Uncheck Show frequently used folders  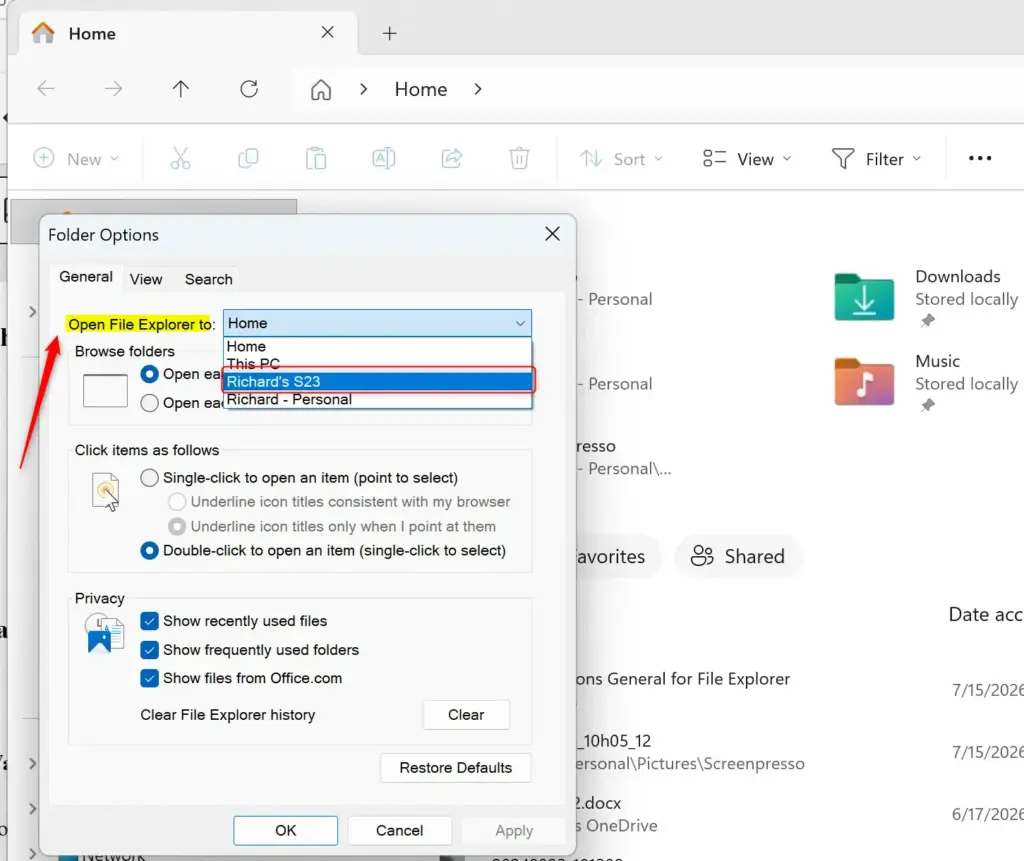(150, 650)
